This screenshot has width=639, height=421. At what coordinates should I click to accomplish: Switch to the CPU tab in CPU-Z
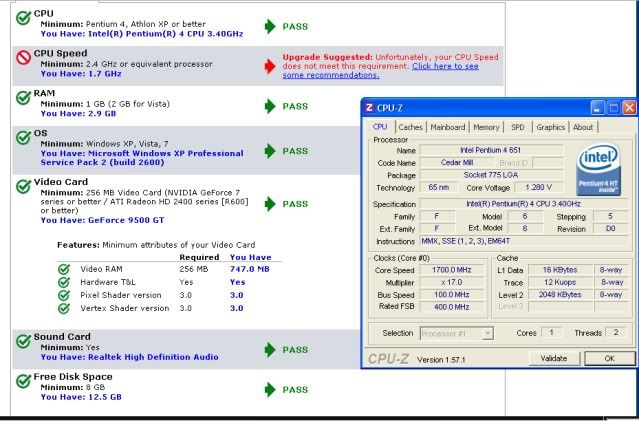[x=380, y=127]
